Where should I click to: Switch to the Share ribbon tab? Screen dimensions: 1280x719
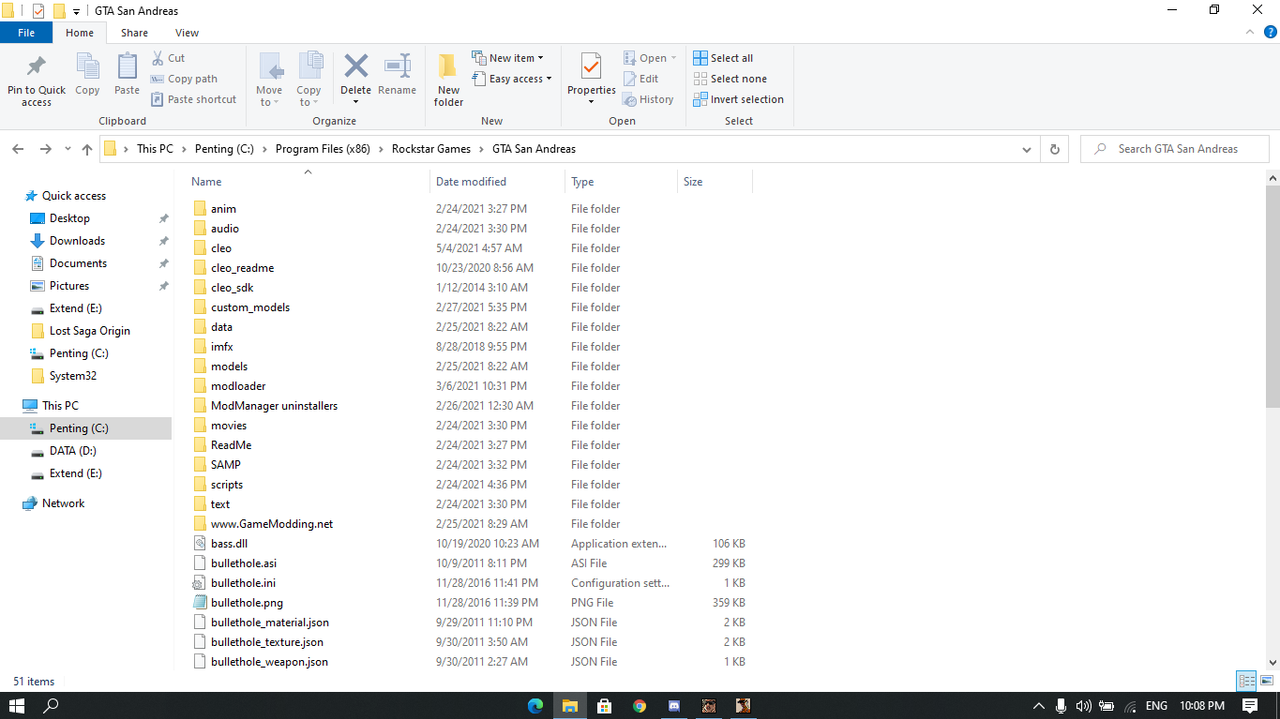coord(134,33)
